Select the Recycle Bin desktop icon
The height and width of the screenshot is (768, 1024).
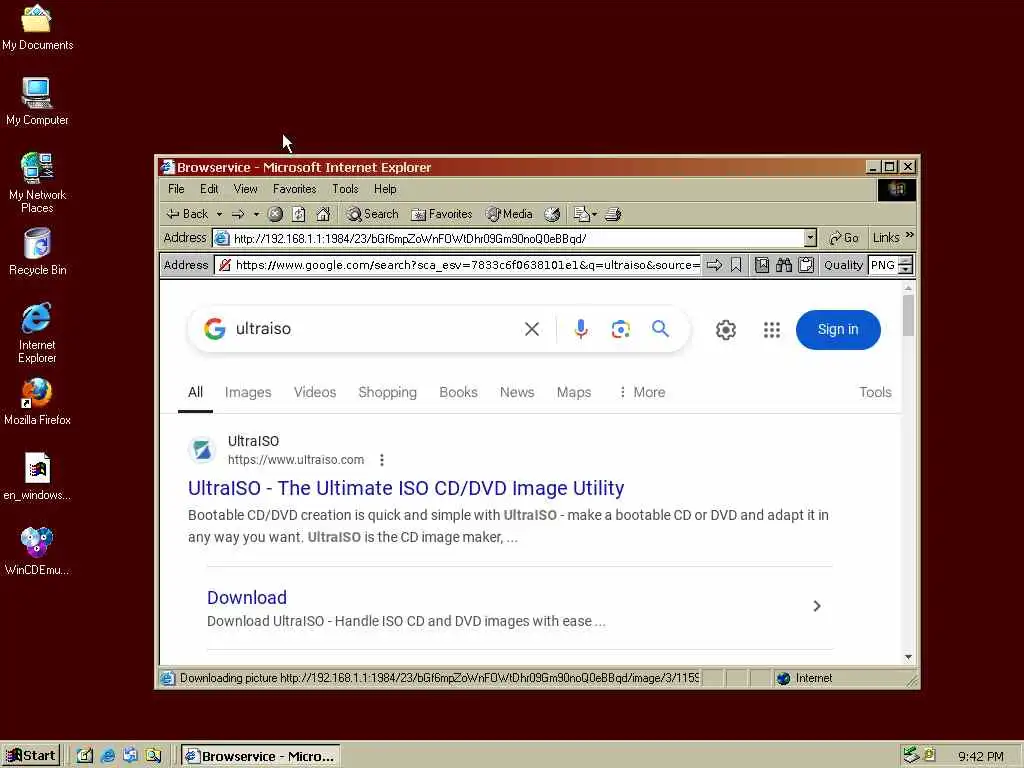(37, 252)
